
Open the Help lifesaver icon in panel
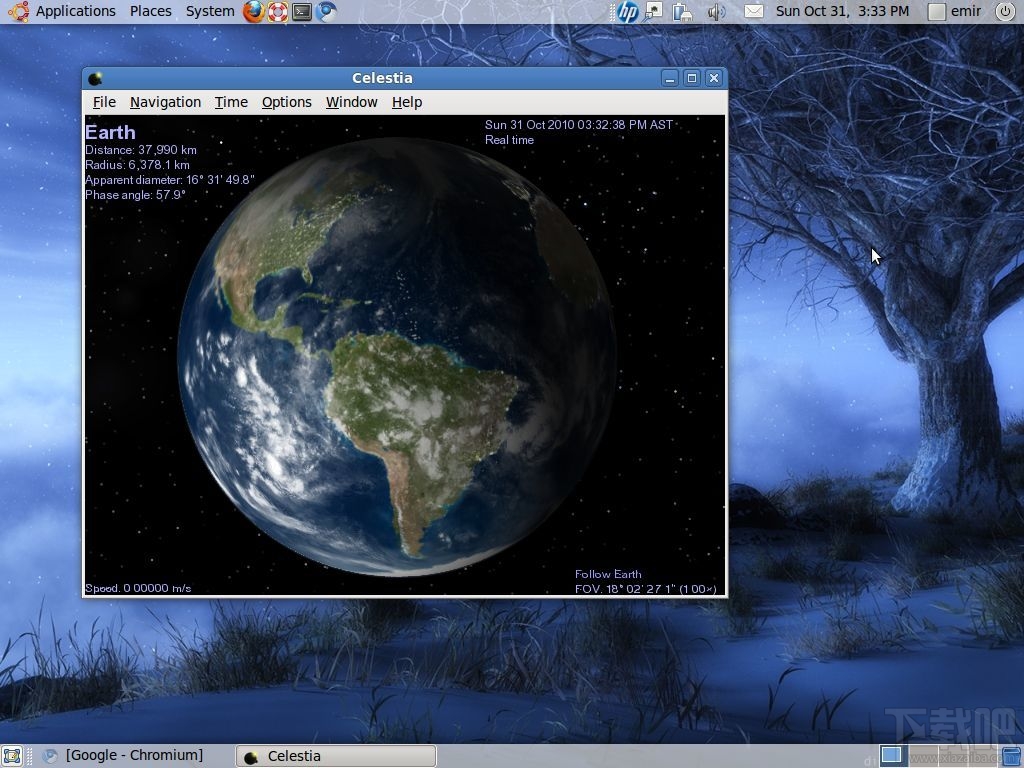[x=278, y=12]
